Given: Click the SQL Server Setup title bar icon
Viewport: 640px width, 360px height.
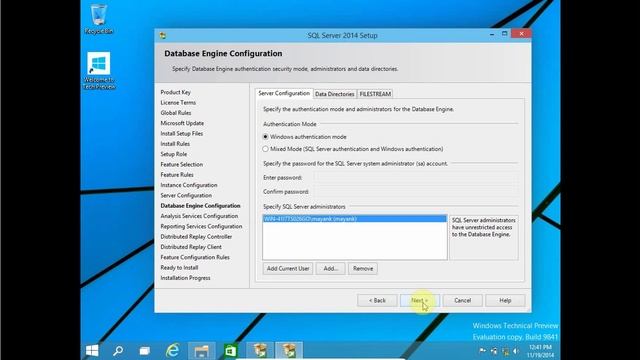Looking at the screenshot, I should coord(163,36).
